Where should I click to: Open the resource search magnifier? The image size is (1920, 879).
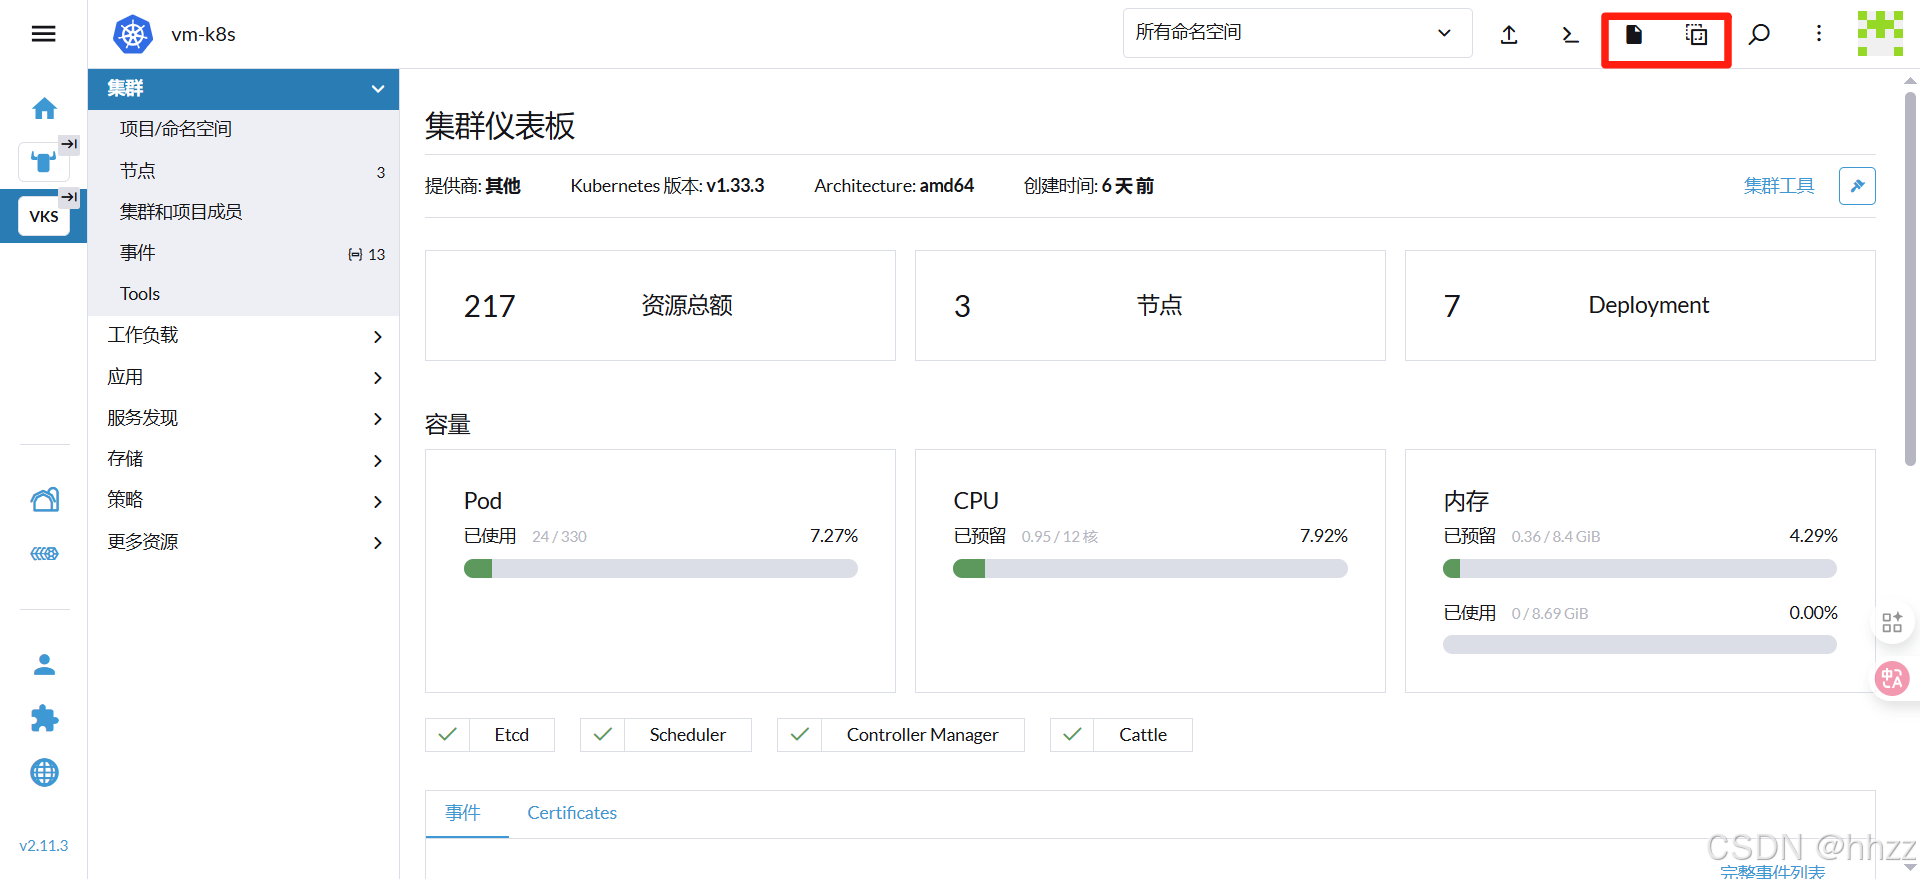1759,35
